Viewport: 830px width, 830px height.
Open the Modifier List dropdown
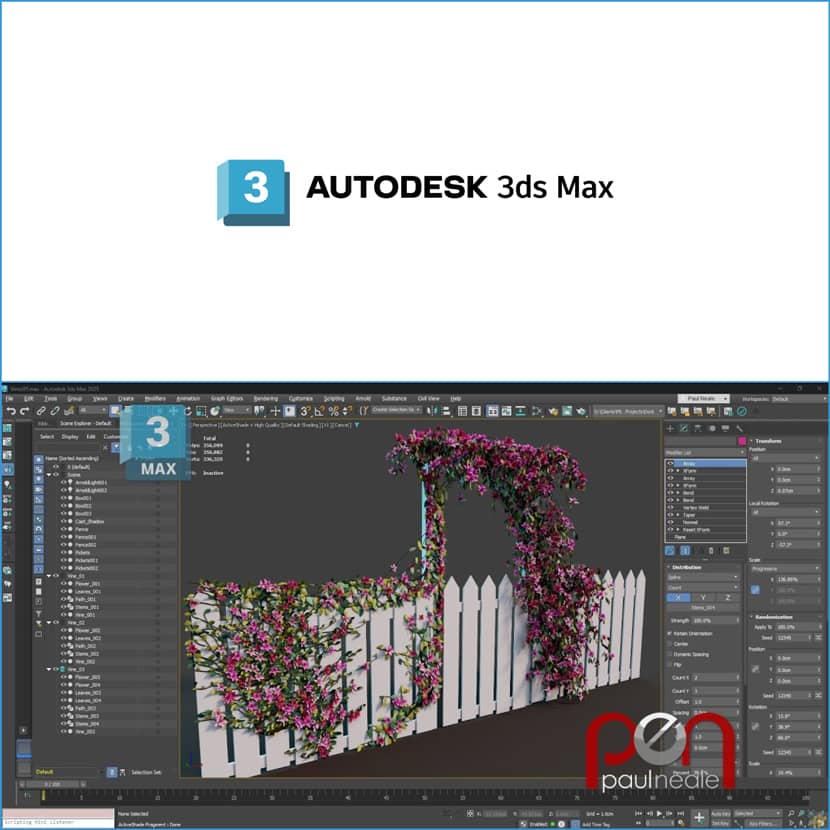point(705,453)
